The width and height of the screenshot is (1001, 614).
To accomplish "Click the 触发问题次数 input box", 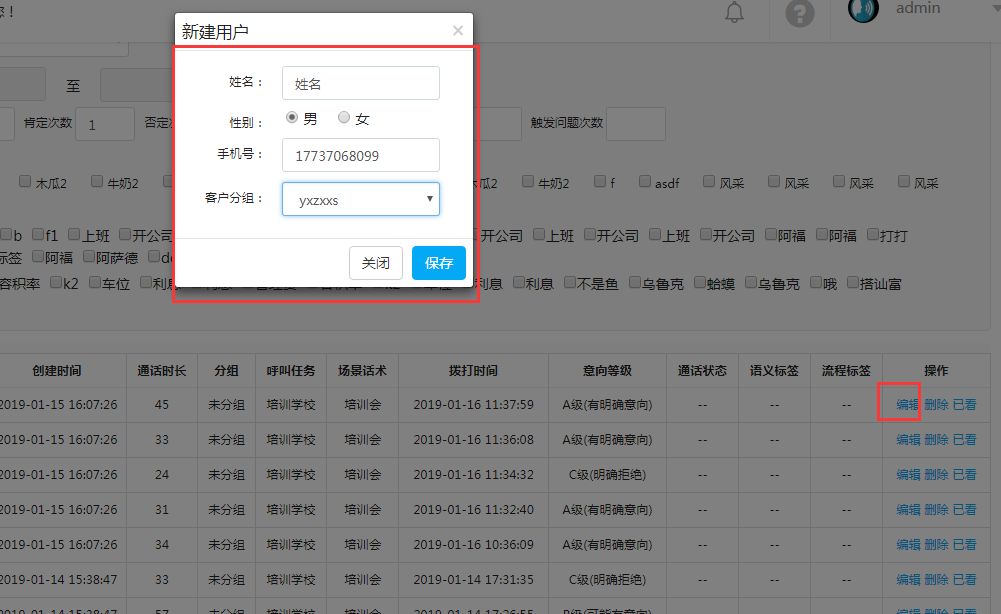I will pyautogui.click(x=635, y=124).
